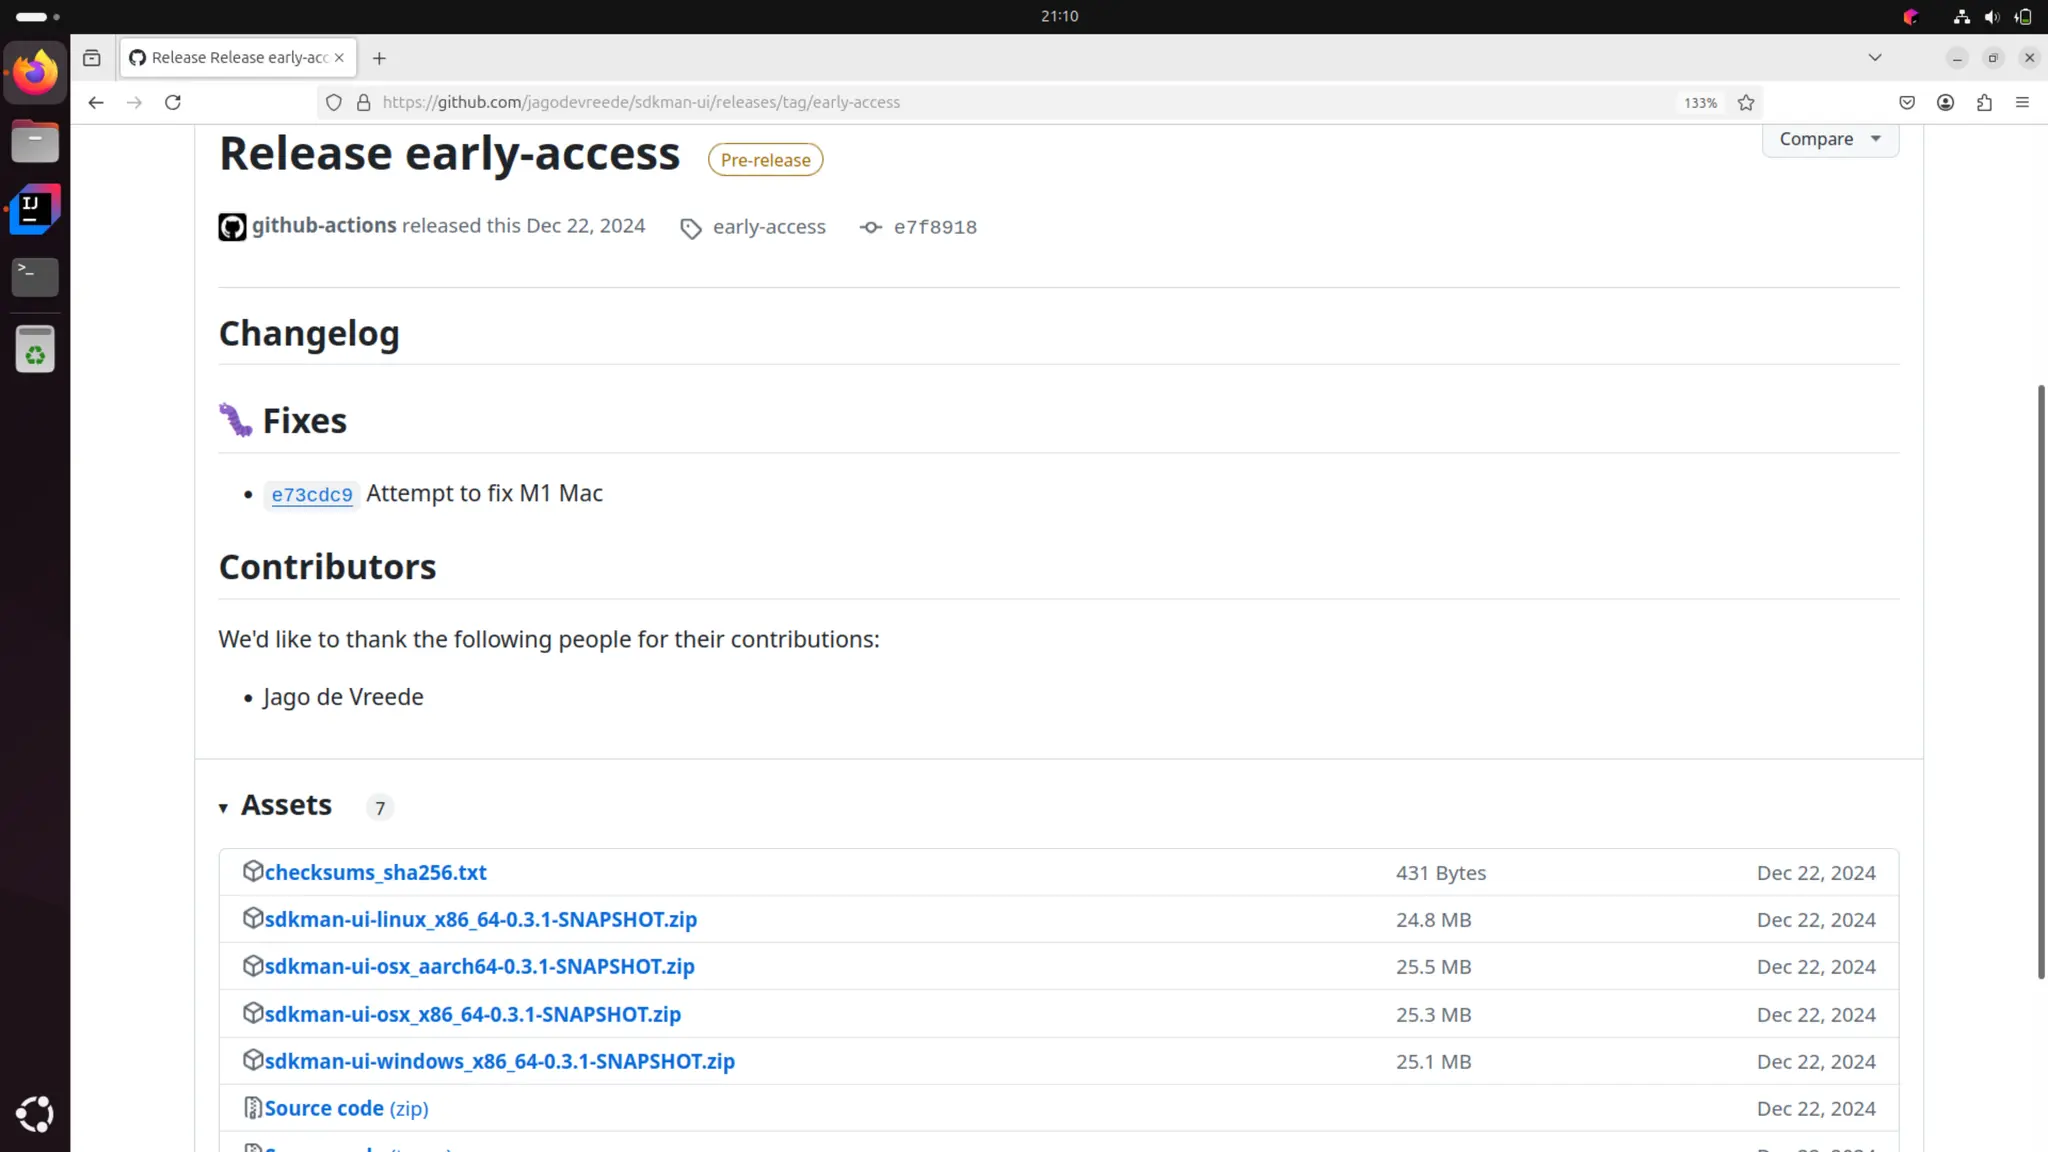The image size is (2048, 1152).
Task: Click the page vertical scrollbar
Action: [2040, 680]
